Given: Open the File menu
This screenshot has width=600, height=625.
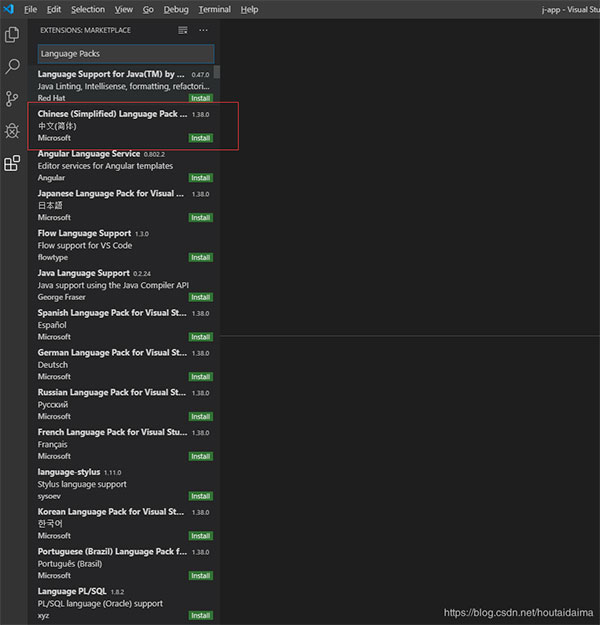Looking at the screenshot, I should coord(30,9).
